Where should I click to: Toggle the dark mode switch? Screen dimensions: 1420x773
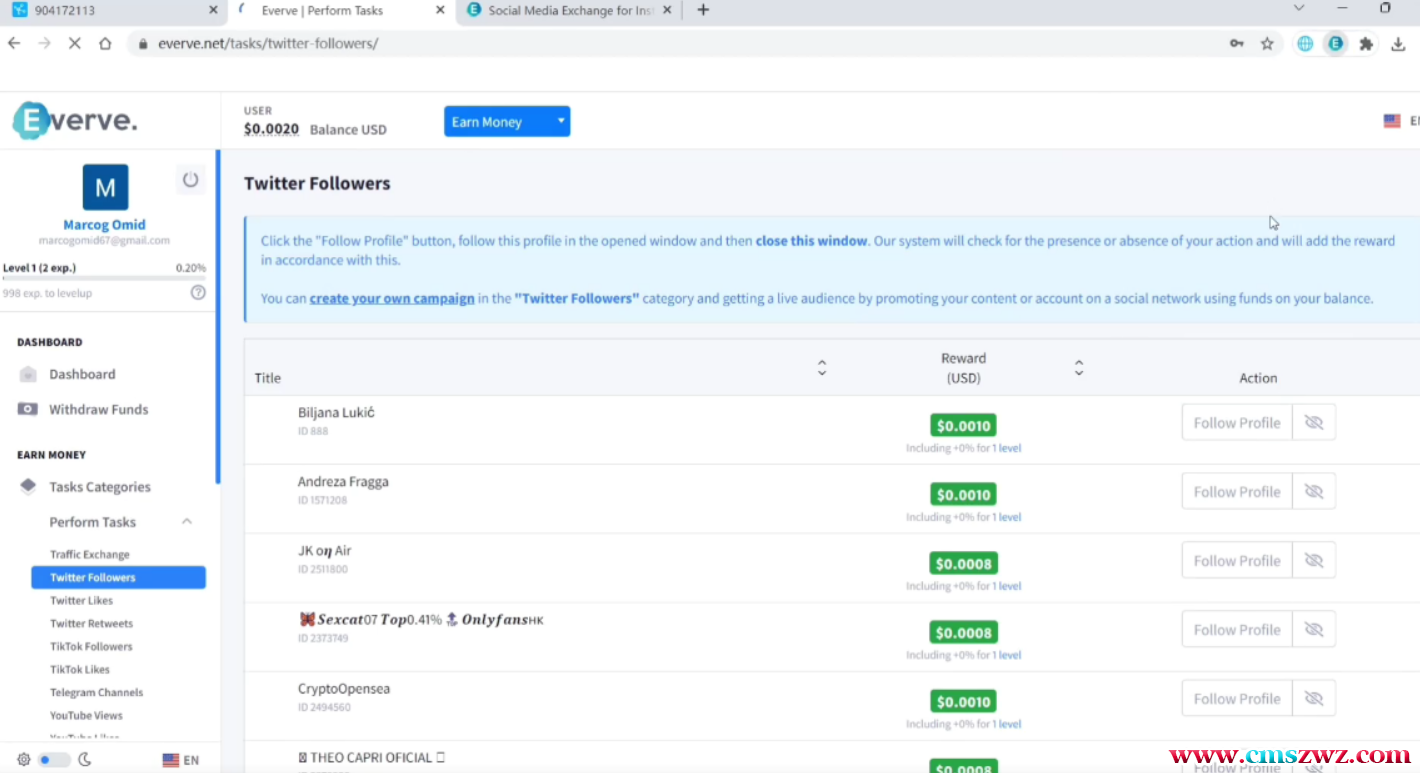click(x=53, y=760)
